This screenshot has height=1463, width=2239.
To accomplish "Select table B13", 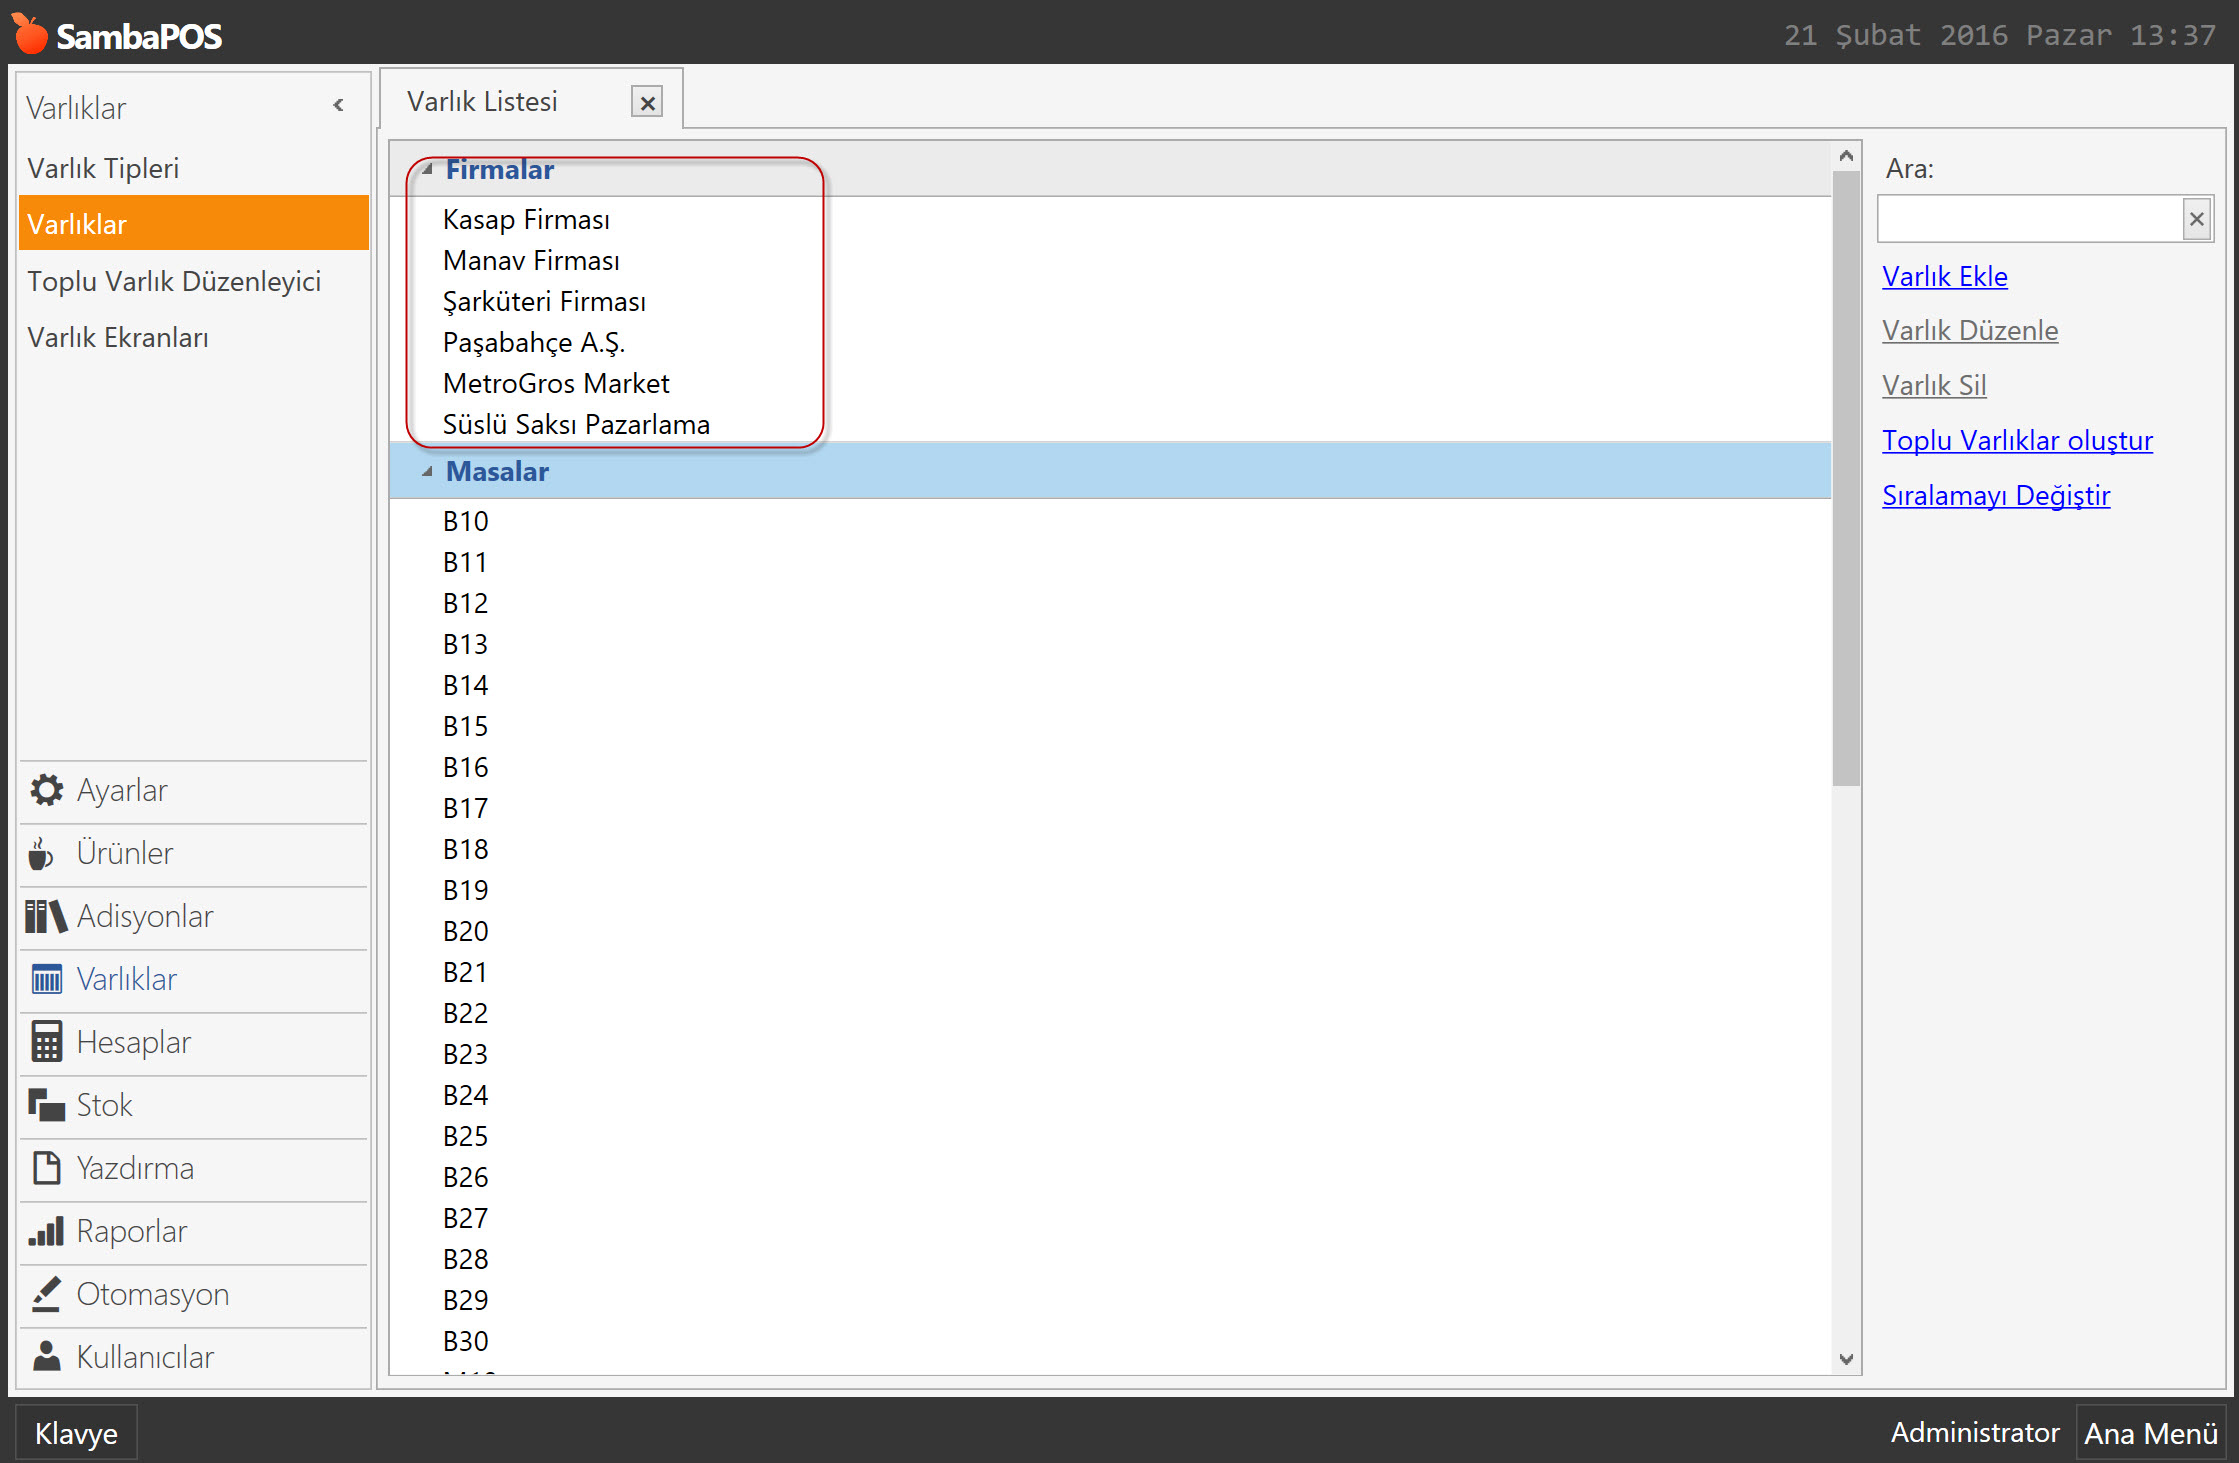I will (x=1110, y=644).
